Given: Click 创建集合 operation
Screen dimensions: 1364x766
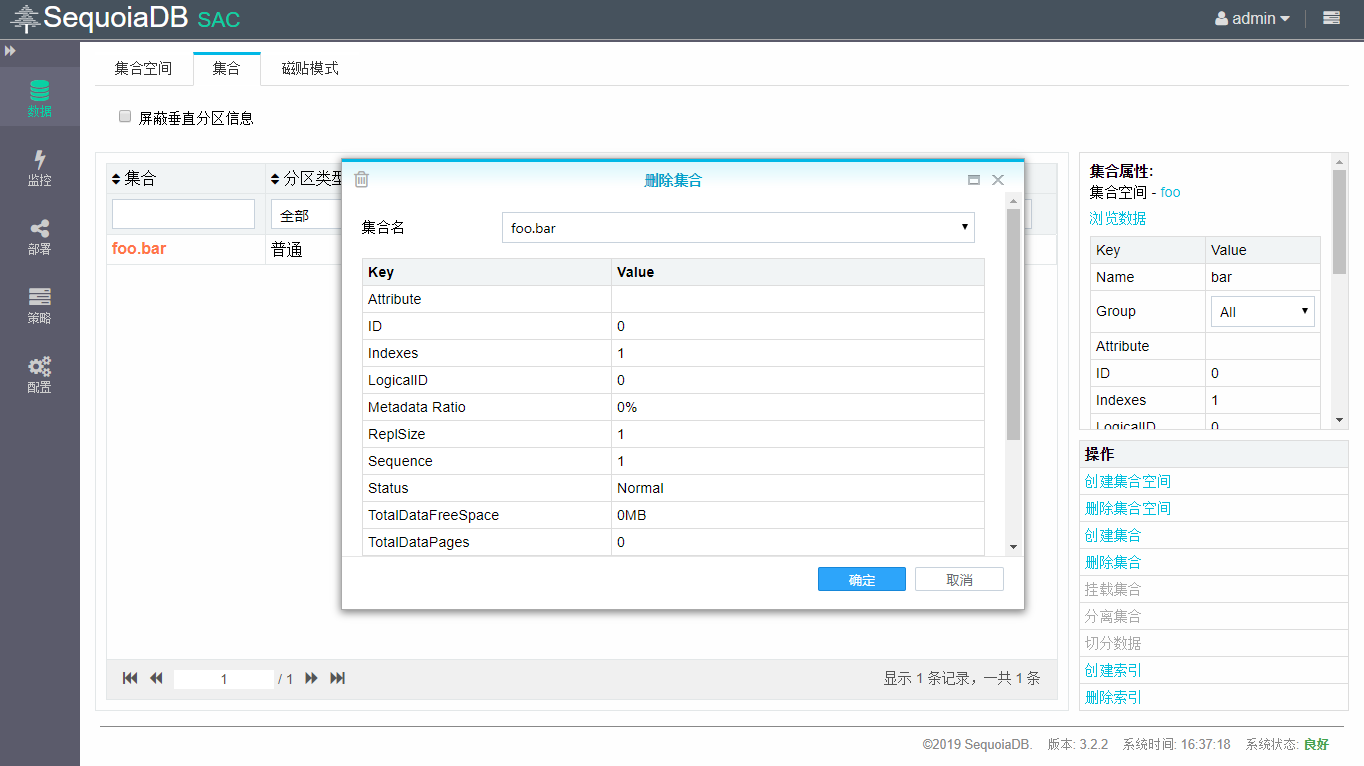Looking at the screenshot, I should pyautogui.click(x=1113, y=535).
